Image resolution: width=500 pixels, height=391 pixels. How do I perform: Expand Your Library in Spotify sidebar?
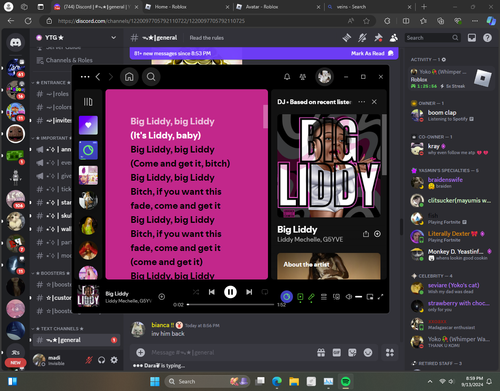pyautogui.click(x=88, y=102)
